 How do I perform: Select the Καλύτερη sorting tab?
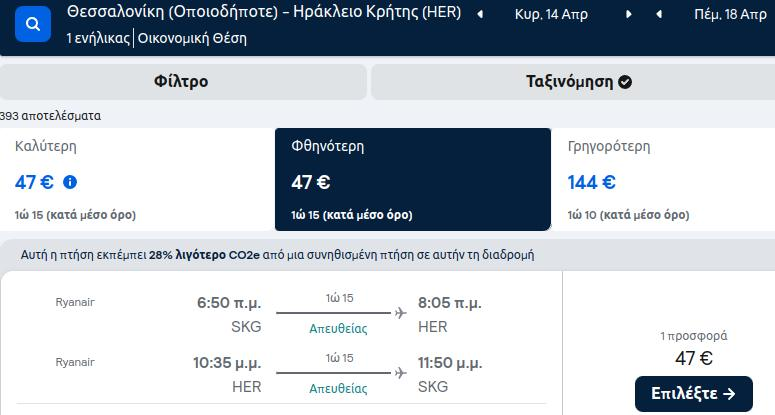point(137,179)
